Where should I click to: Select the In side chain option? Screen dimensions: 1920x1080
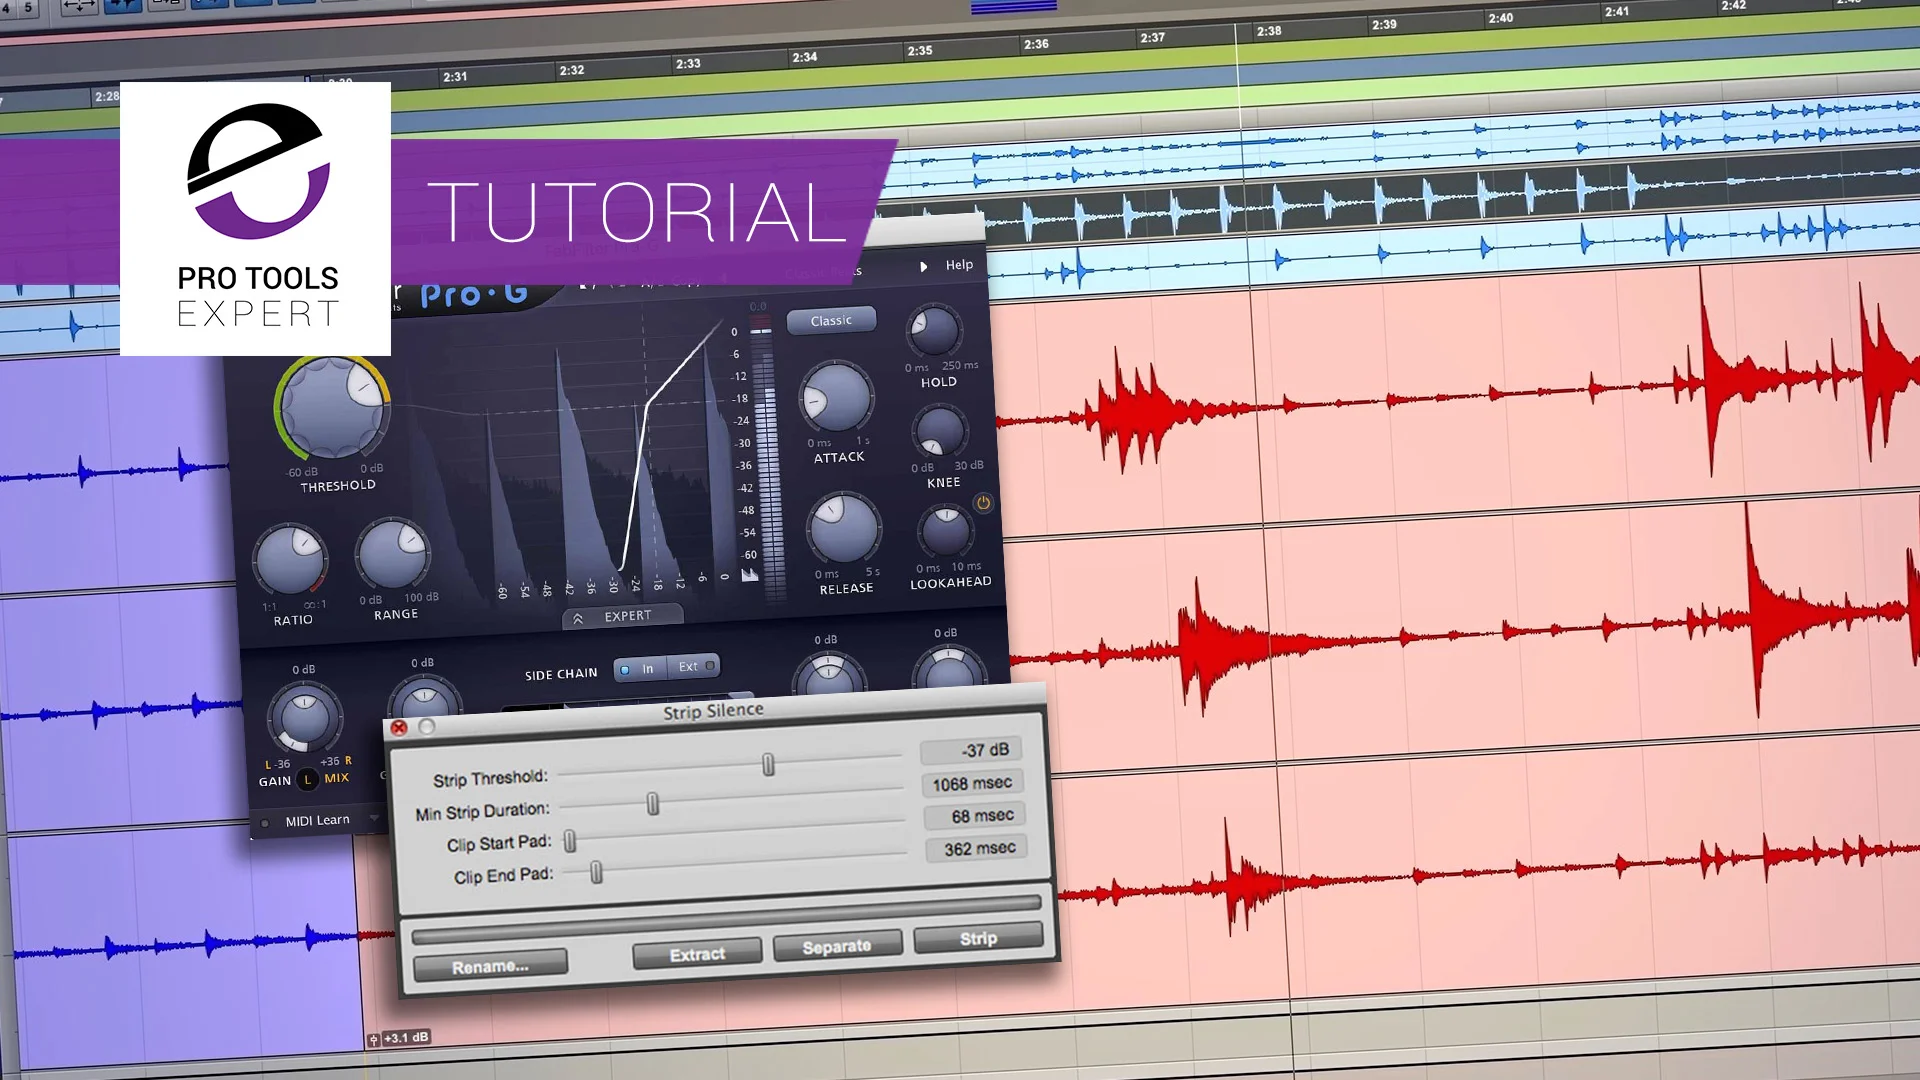(643, 666)
